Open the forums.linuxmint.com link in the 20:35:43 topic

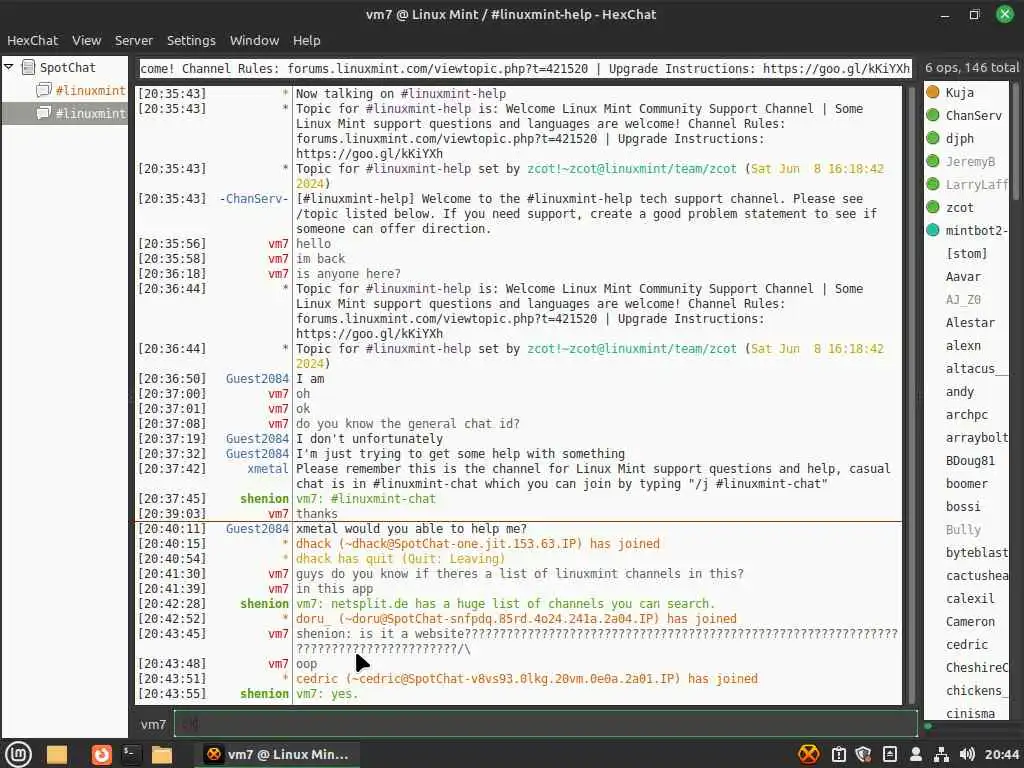click(x=447, y=138)
